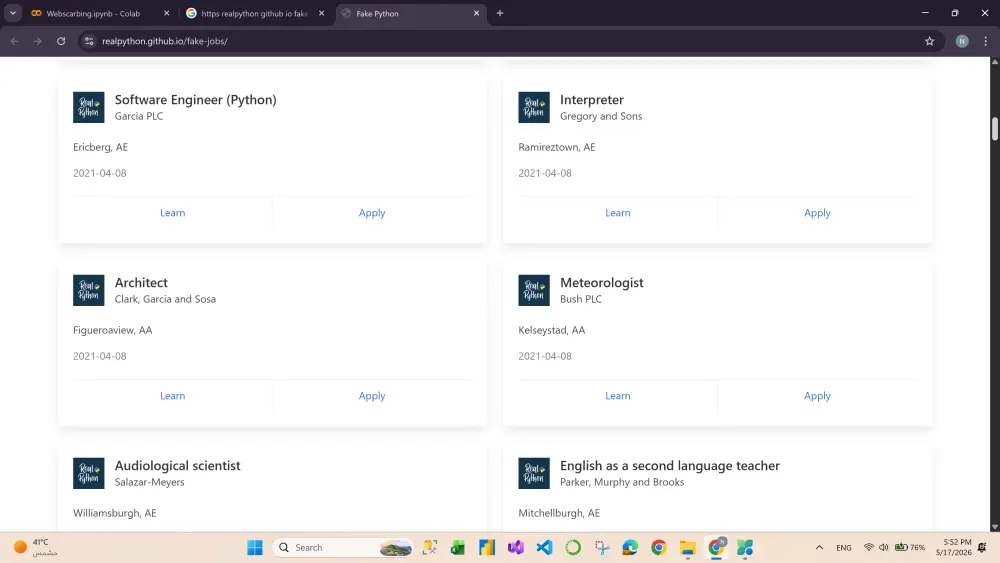
Task: Click Real Python logo on English teacher card
Action: coord(534,473)
